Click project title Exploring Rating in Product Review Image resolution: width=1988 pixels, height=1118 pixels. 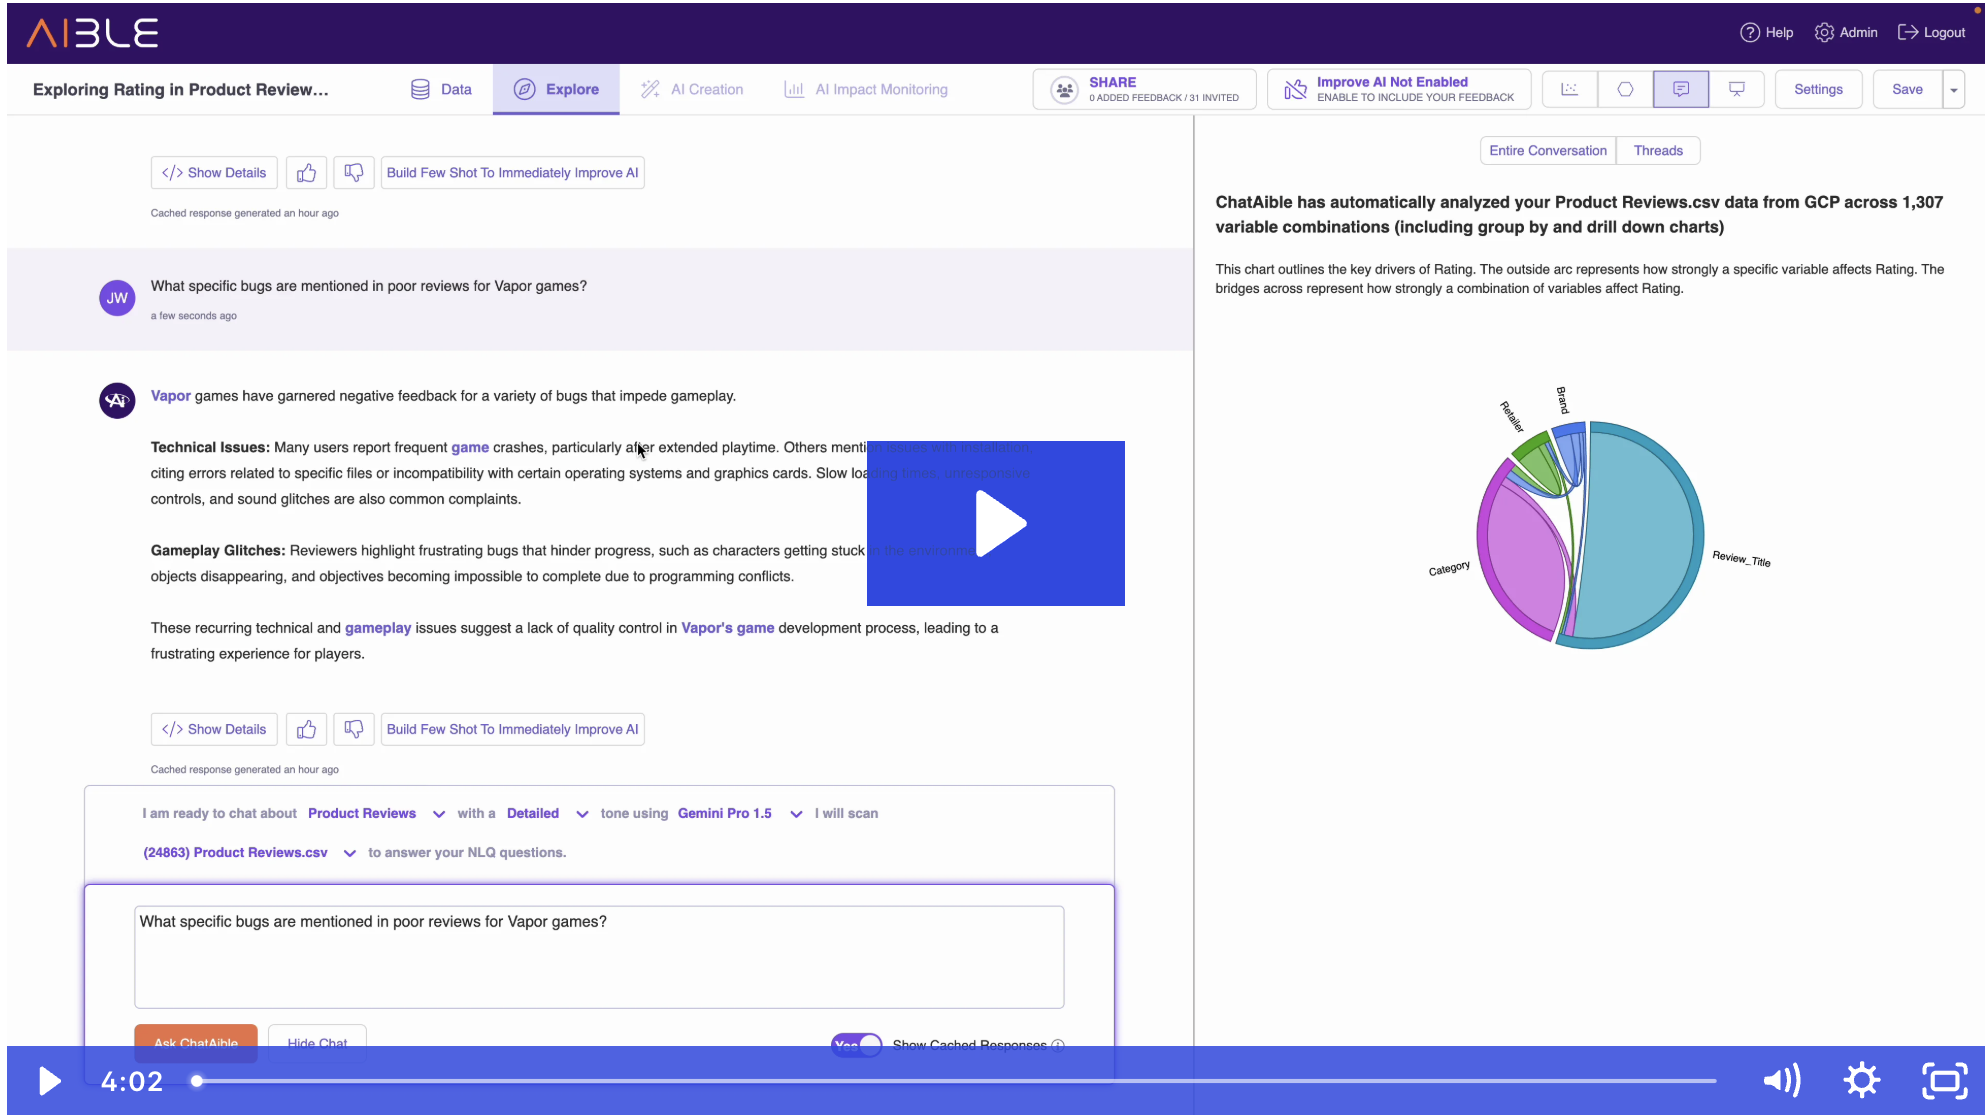(x=180, y=89)
